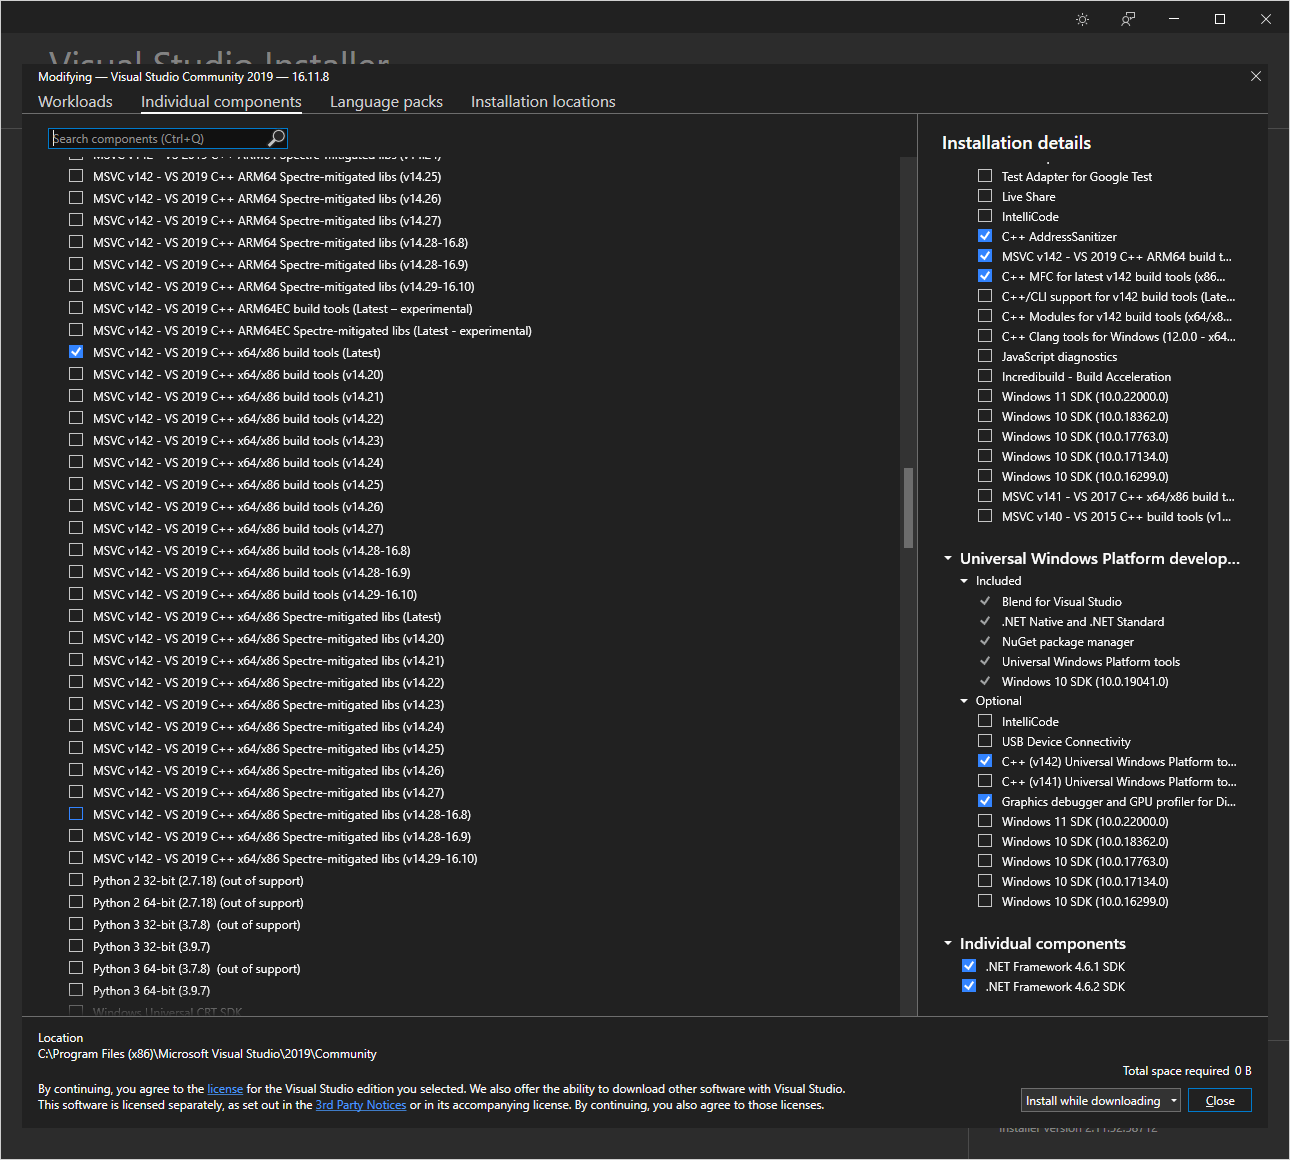The height and width of the screenshot is (1160, 1290).
Task: Check Python 2 32-bit (2.7.18) checkbox
Action: click(x=76, y=880)
